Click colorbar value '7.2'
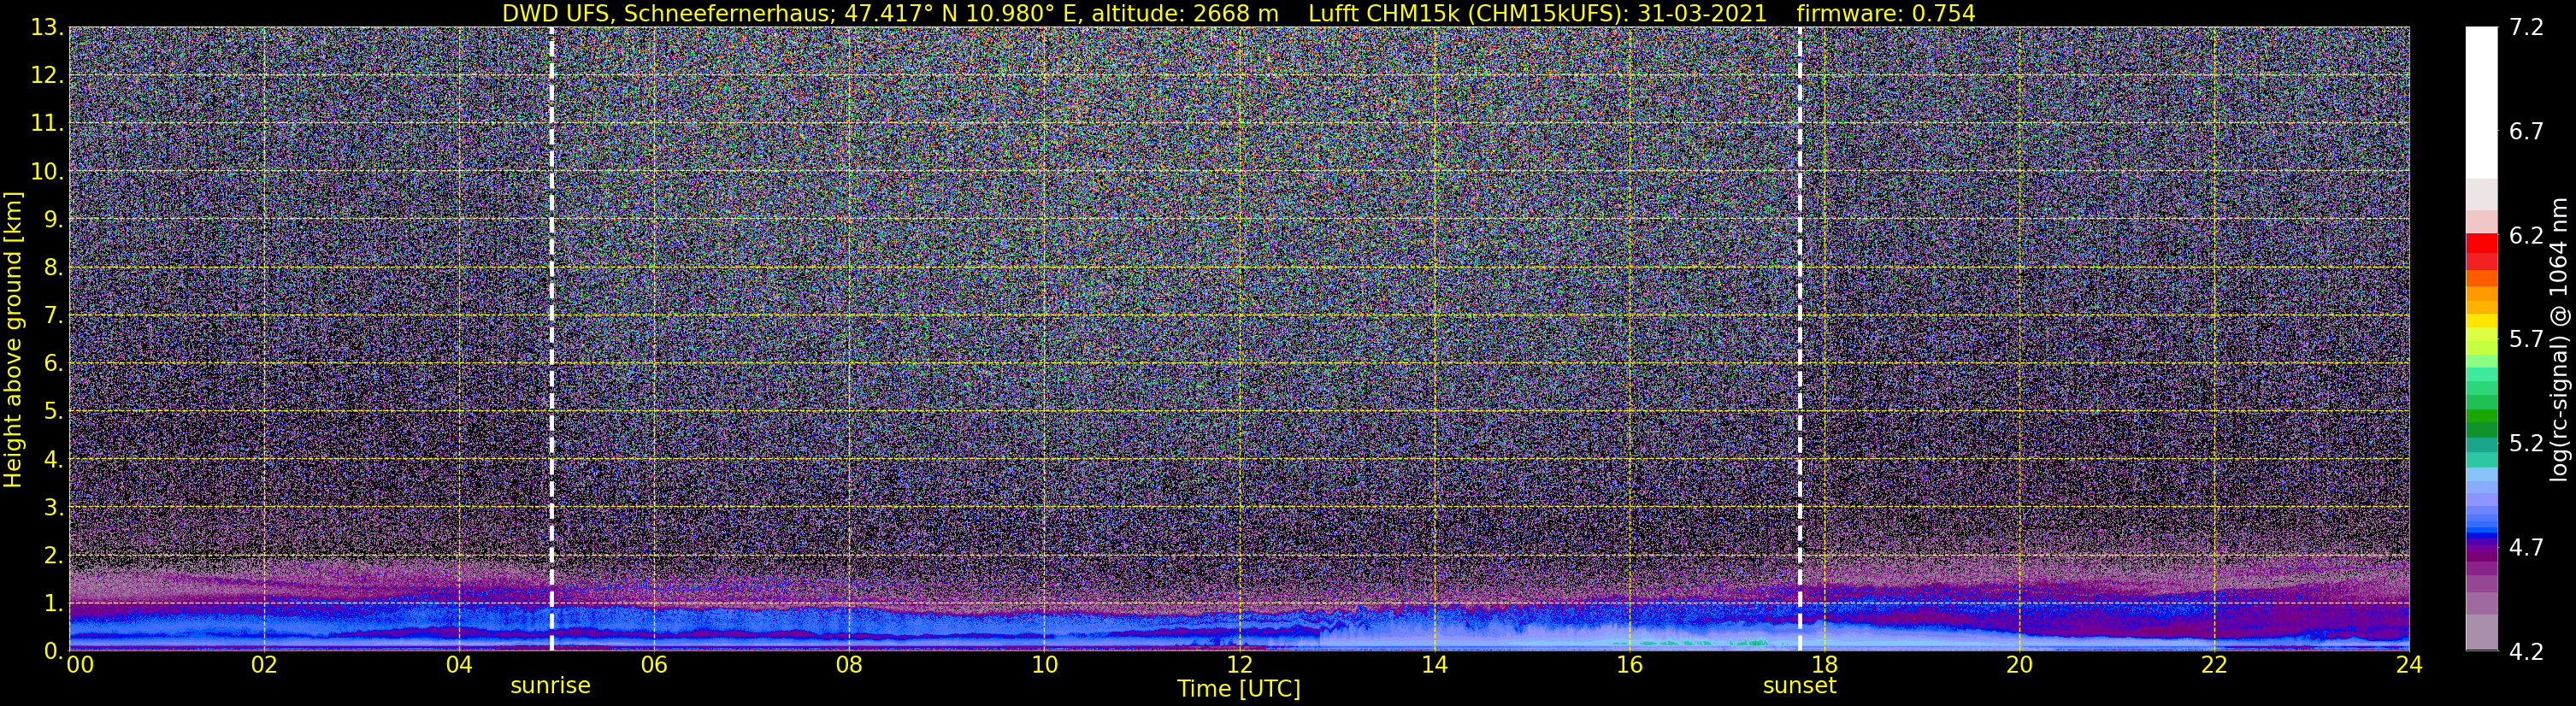The image size is (2576, 706). coord(2526,28)
